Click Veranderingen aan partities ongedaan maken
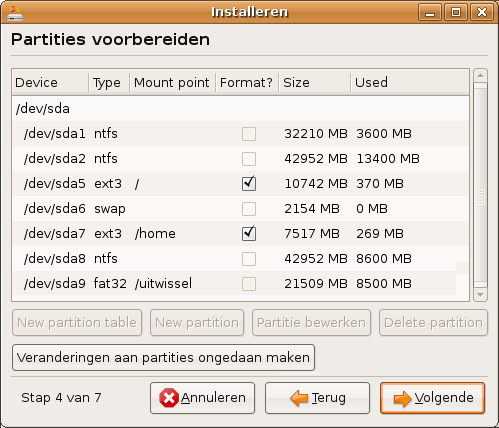 [163, 358]
